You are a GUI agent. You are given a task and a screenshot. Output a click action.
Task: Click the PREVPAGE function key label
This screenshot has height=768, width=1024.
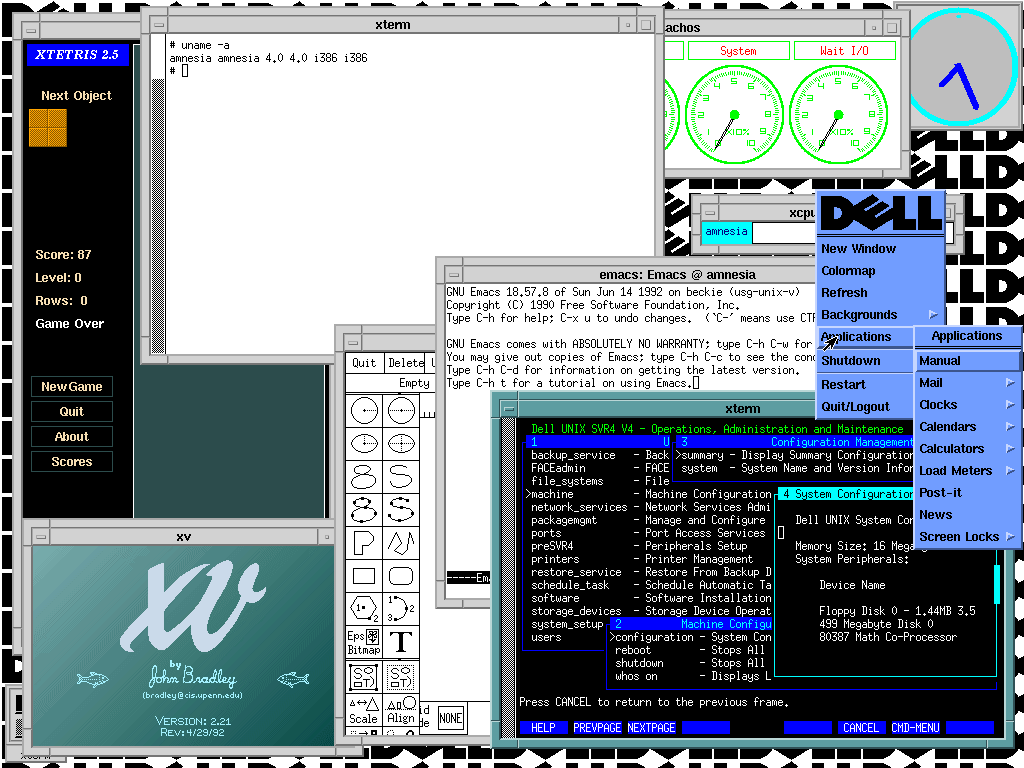click(x=597, y=728)
